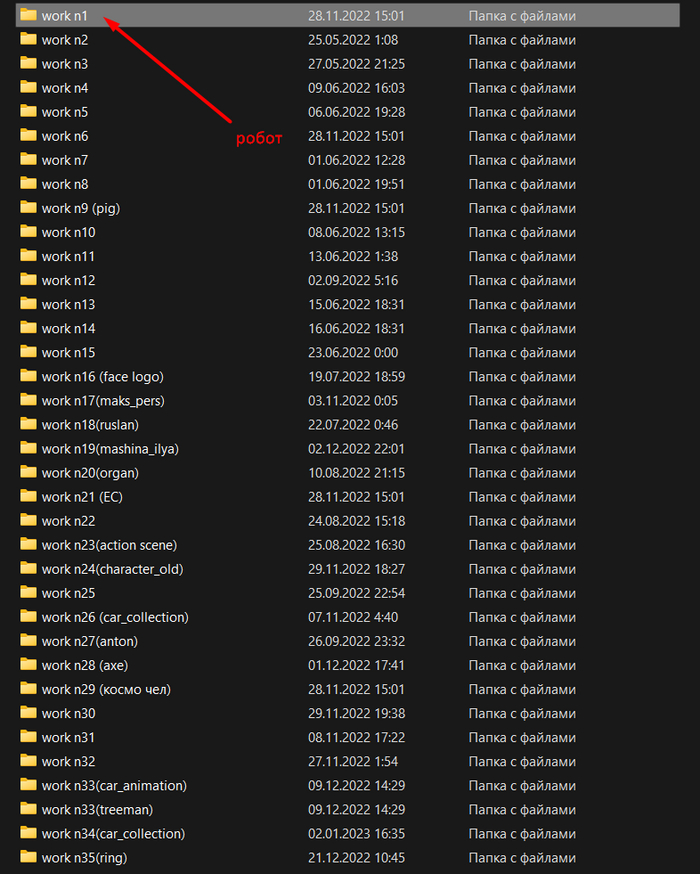This screenshot has height=874, width=700.
Task: Select date 16.06.2022 18:31
Action: point(357,328)
